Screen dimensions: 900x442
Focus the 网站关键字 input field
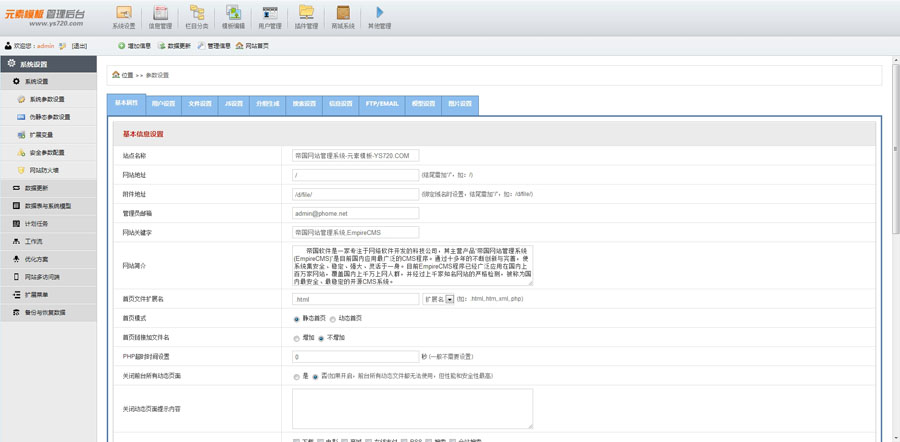(x=355, y=232)
